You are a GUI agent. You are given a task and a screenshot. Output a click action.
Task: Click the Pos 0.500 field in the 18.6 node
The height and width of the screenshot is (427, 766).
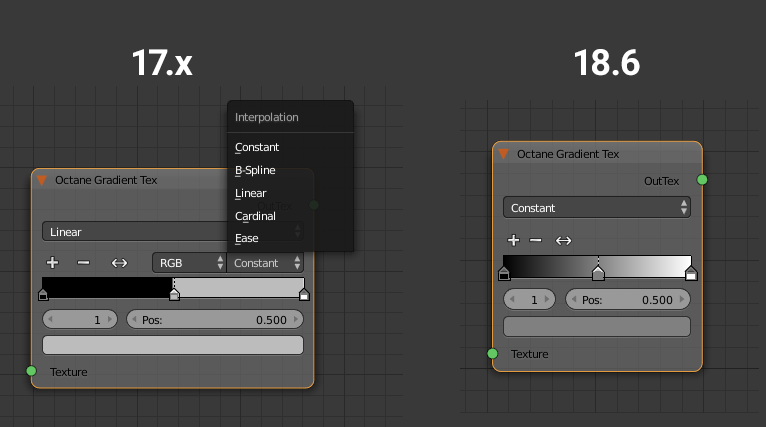click(x=628, y=299)
